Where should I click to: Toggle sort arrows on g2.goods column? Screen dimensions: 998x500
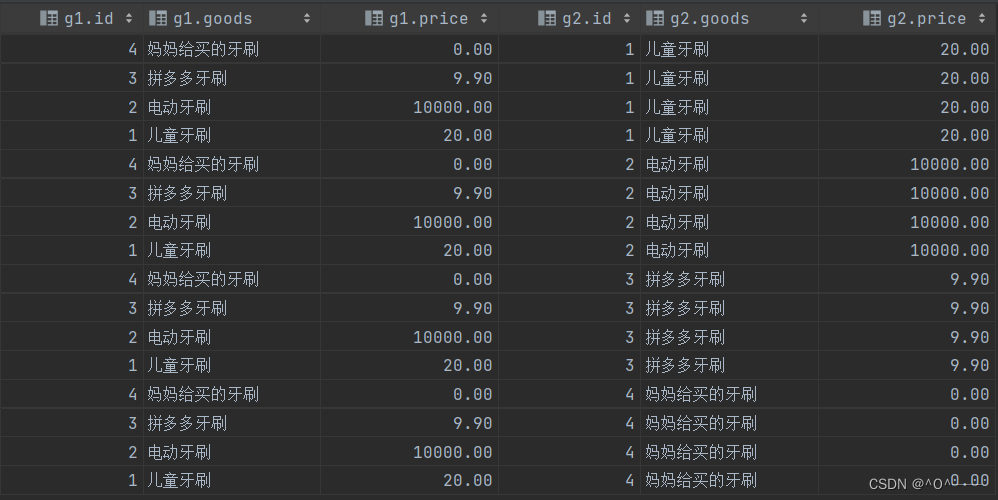(804, 18)
